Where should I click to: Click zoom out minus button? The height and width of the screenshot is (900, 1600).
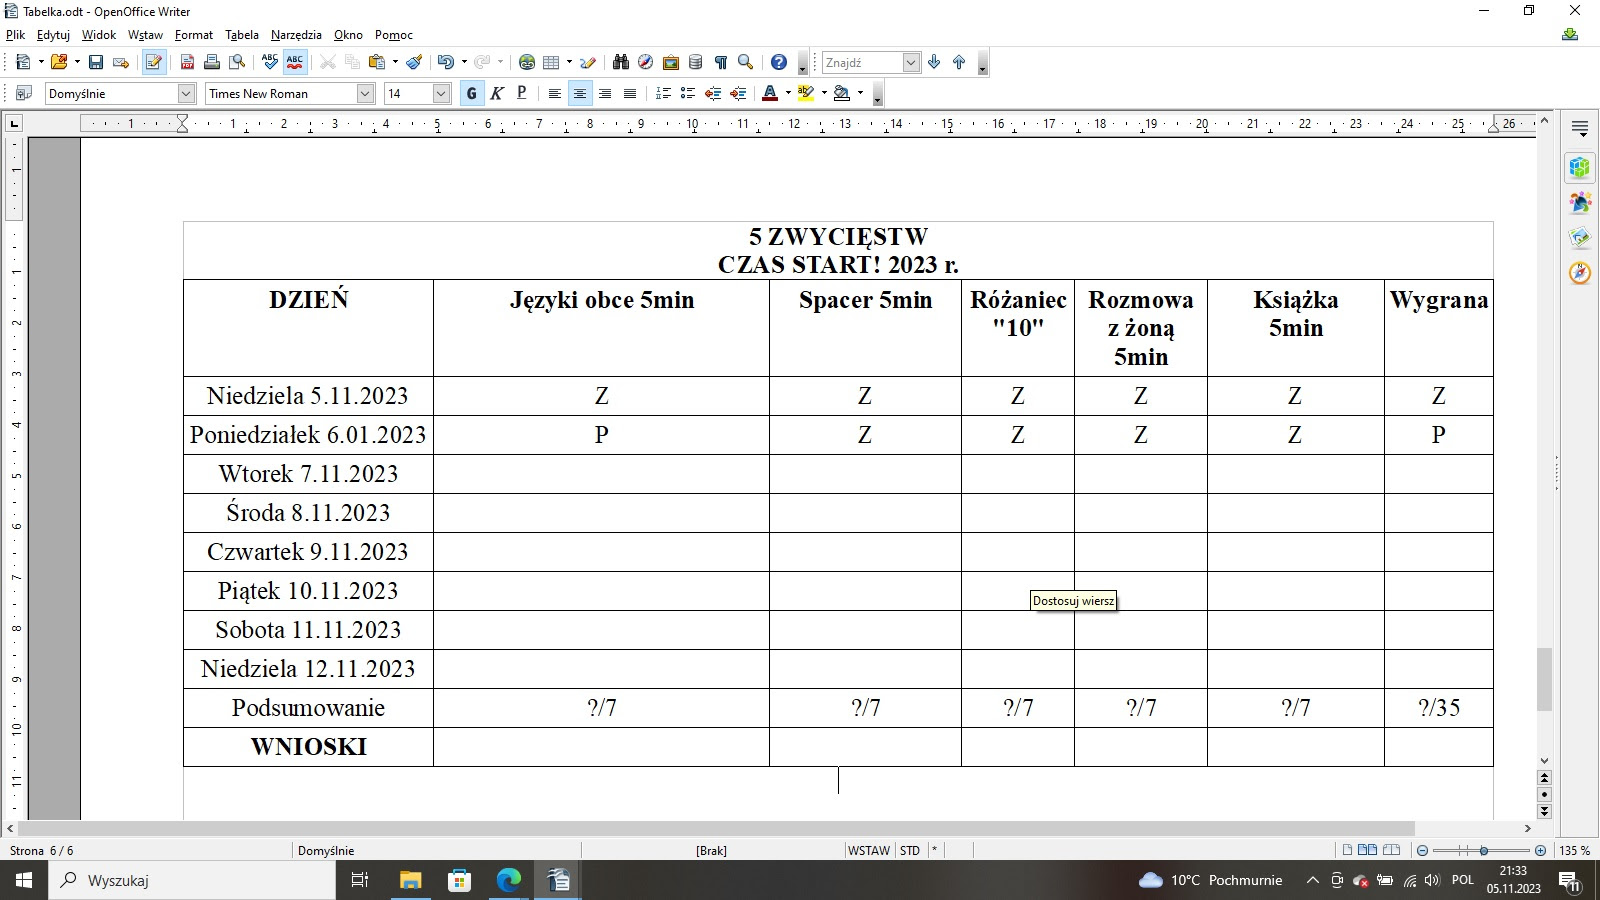pos(1423,851)
